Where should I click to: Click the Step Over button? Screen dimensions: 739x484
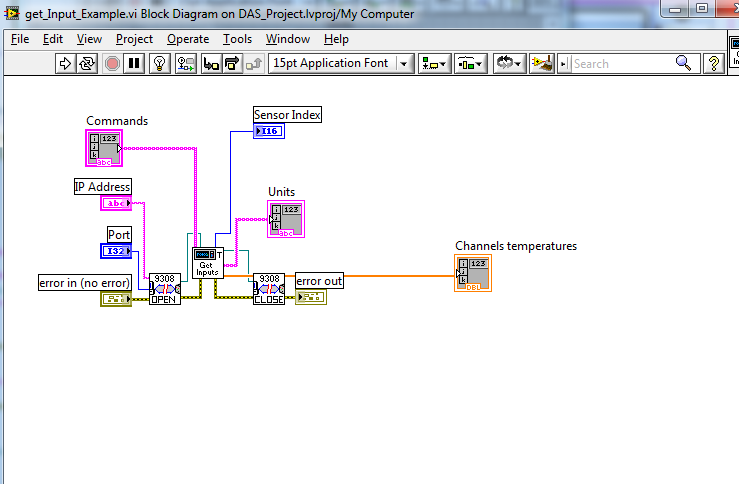coord(233,63)
